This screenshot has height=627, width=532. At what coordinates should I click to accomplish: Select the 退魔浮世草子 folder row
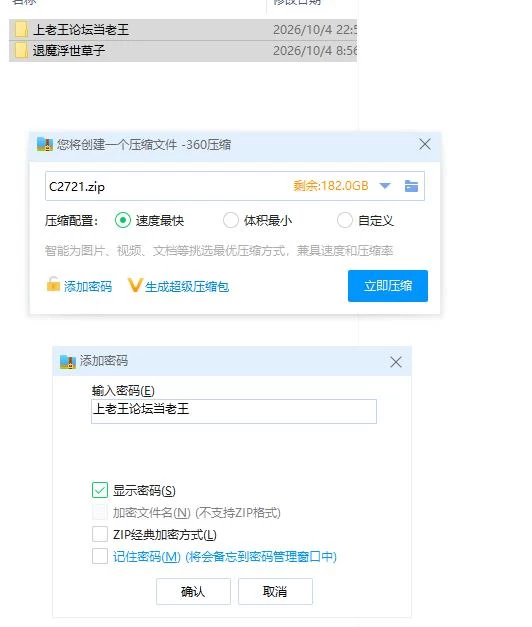click(x=183, y=51)
